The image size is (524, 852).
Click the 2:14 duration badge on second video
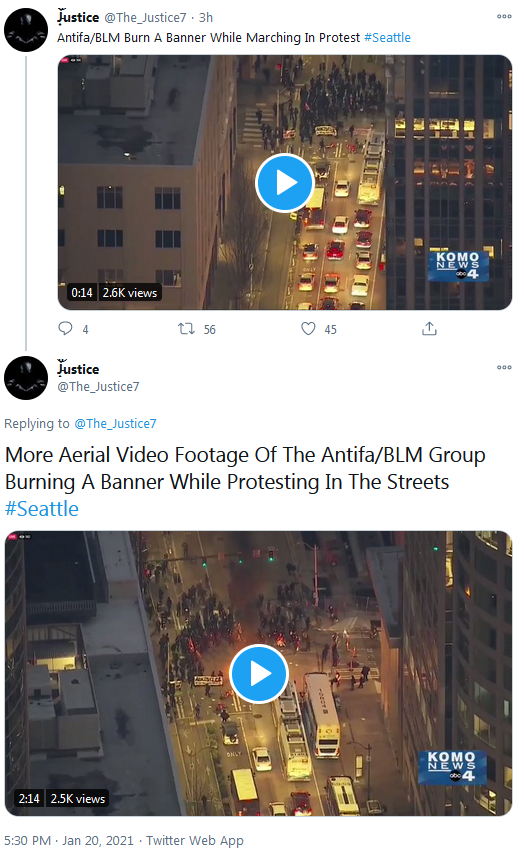point(29,799)
